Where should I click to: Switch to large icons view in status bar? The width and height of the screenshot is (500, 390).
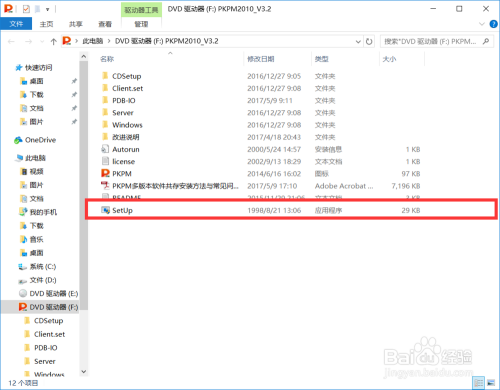pos(491,382)
